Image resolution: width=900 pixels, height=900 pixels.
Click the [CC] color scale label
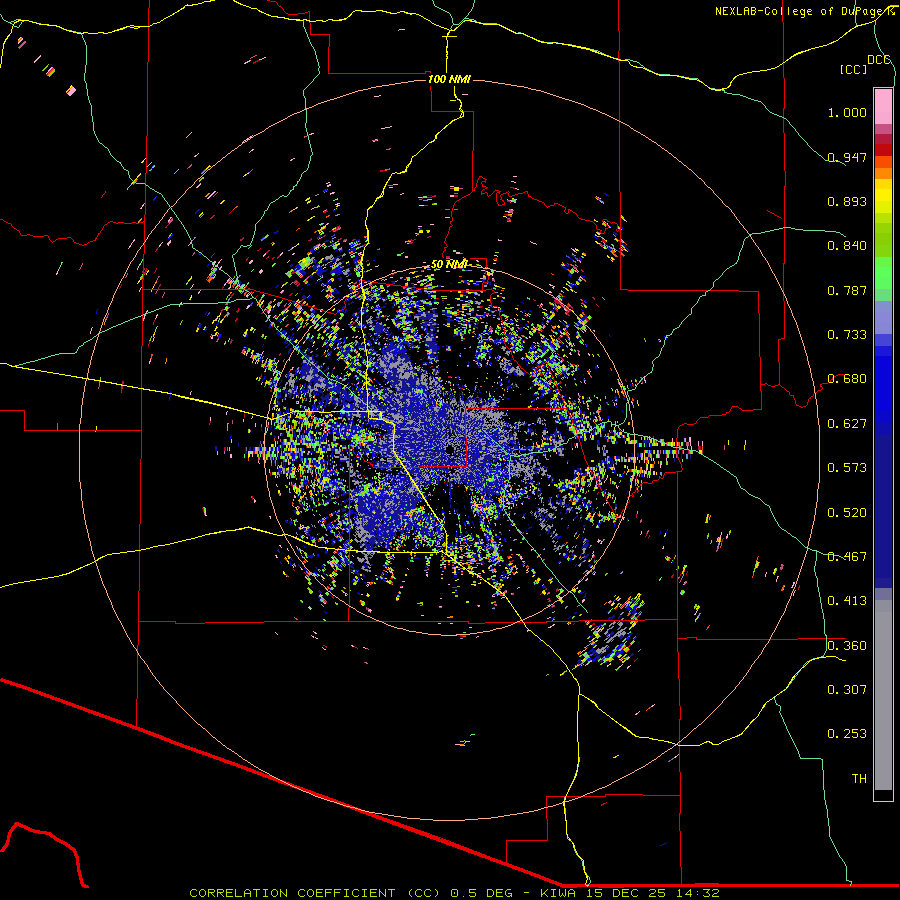pos(853,69)
